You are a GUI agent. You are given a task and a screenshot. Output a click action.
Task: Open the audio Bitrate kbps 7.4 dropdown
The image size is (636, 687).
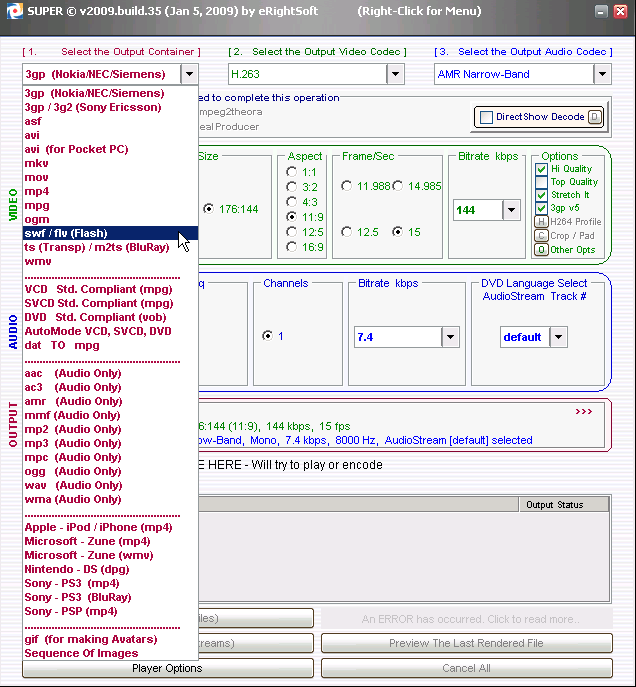tap(450, 337)
